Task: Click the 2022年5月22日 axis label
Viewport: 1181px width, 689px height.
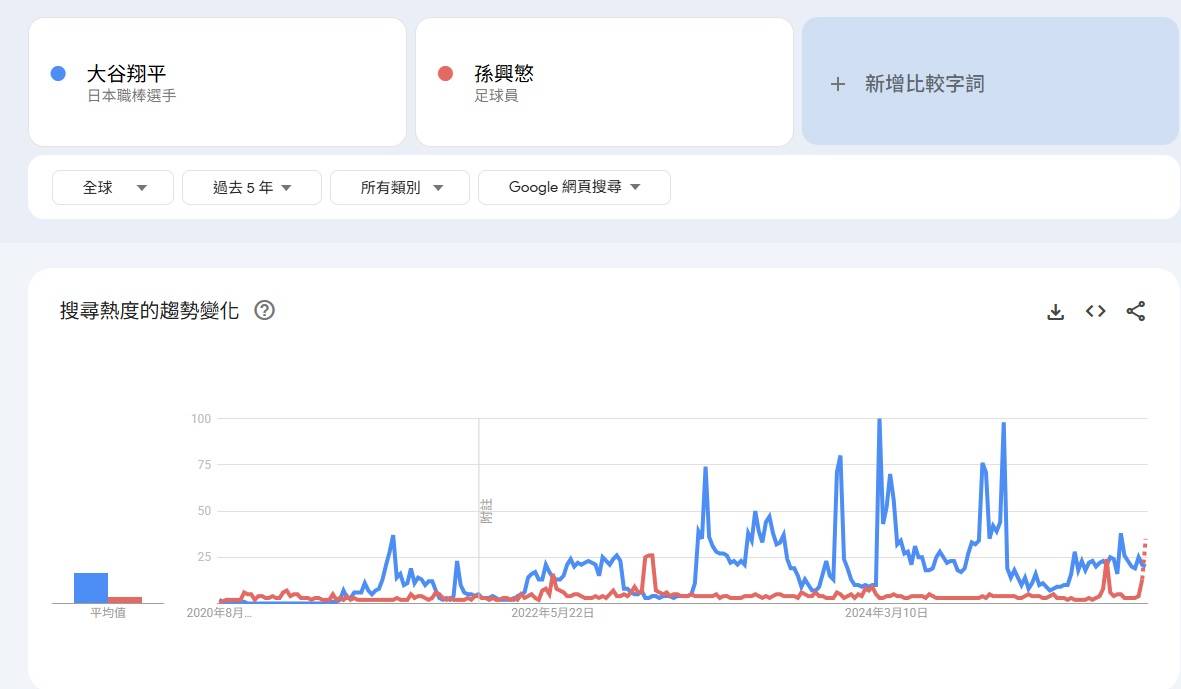Action: pyautogui.click(x=553, y=613)
